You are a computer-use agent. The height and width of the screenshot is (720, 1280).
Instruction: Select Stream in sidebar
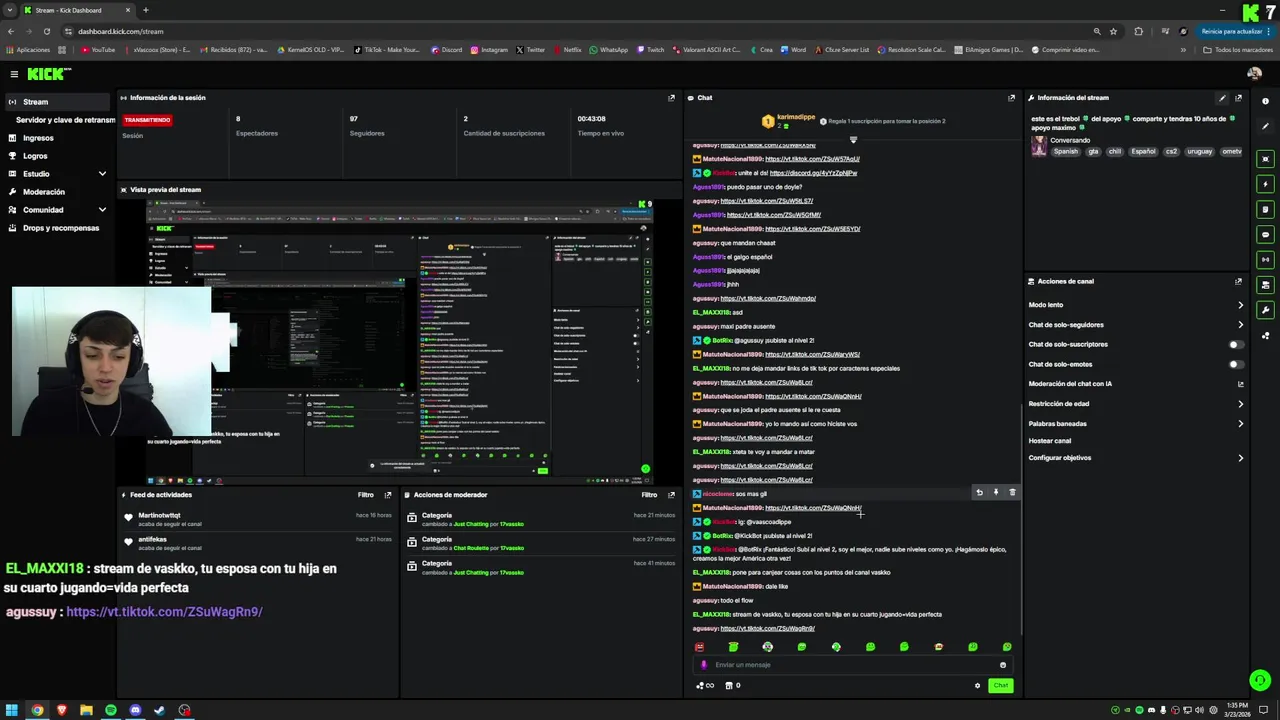coord(56,102)
